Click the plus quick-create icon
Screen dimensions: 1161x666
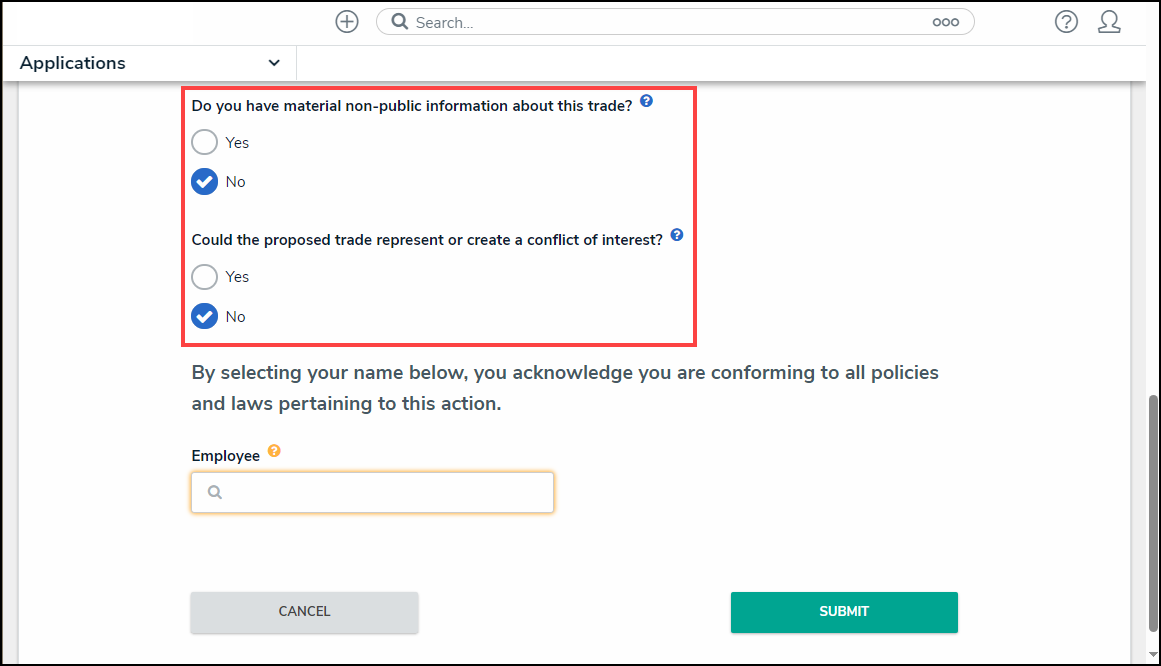(x=347, y=22)
